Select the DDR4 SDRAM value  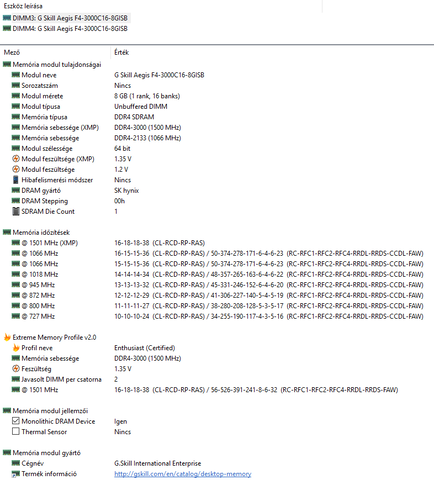[x=134, y=117]
